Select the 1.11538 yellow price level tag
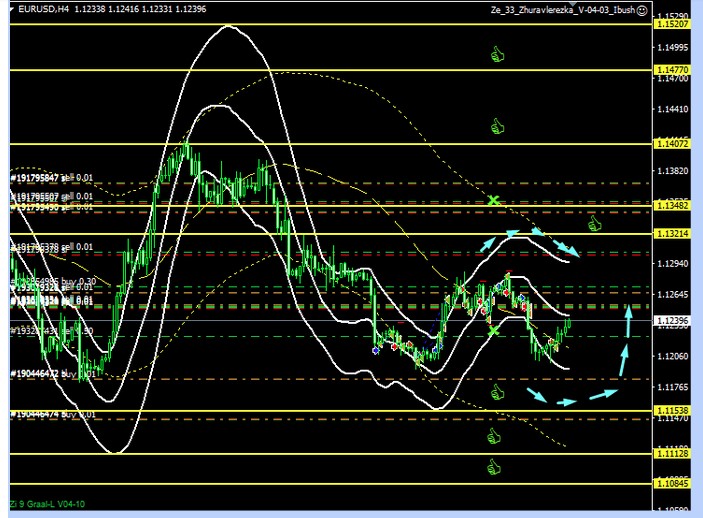Screen dimensions: 703x518 coord(672,411)
